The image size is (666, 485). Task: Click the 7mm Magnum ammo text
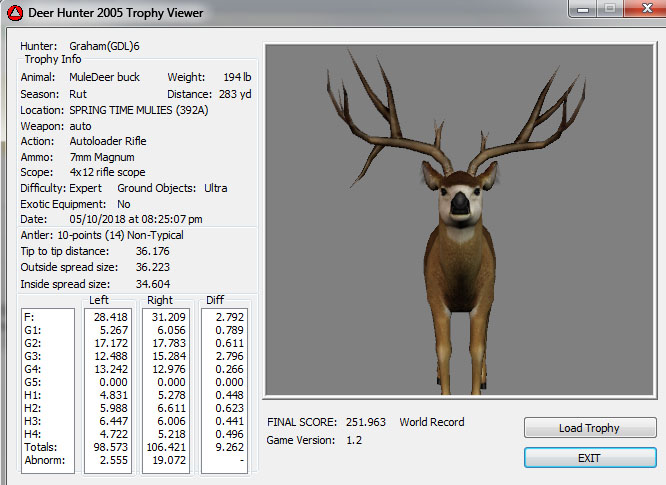[102, 157]
